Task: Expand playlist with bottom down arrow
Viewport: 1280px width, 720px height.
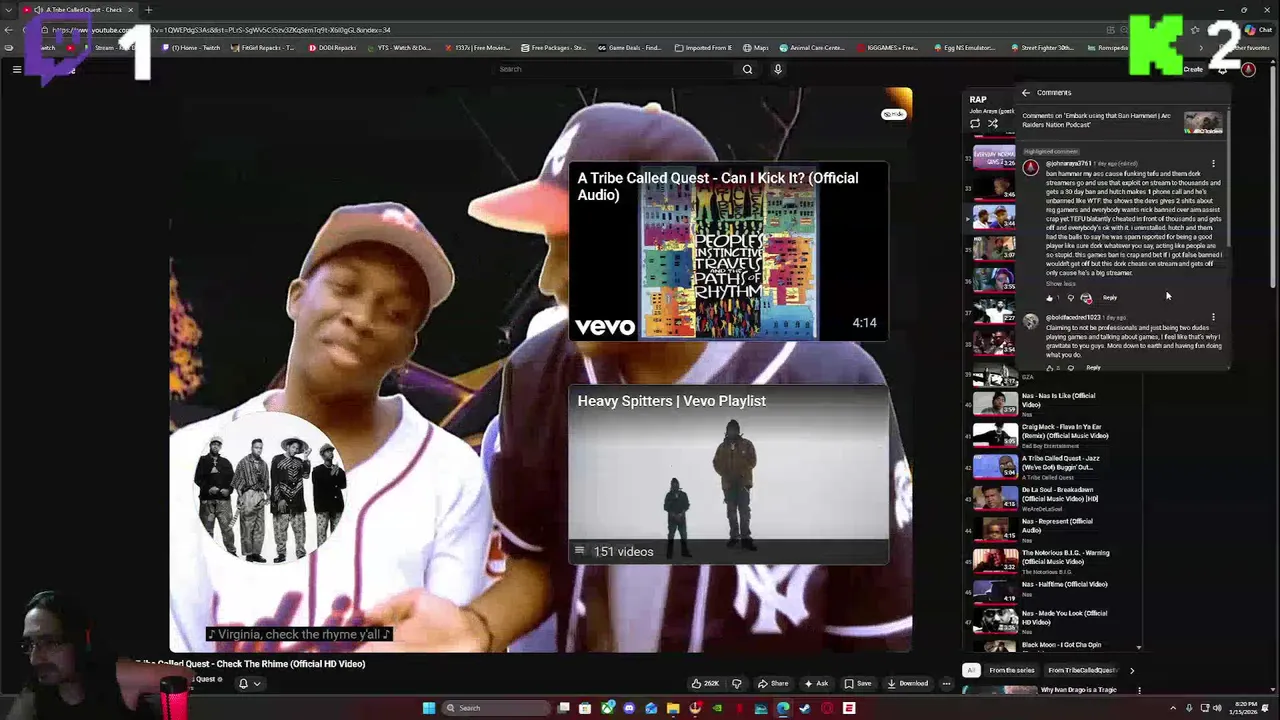Action: (x=1138, y=648)
